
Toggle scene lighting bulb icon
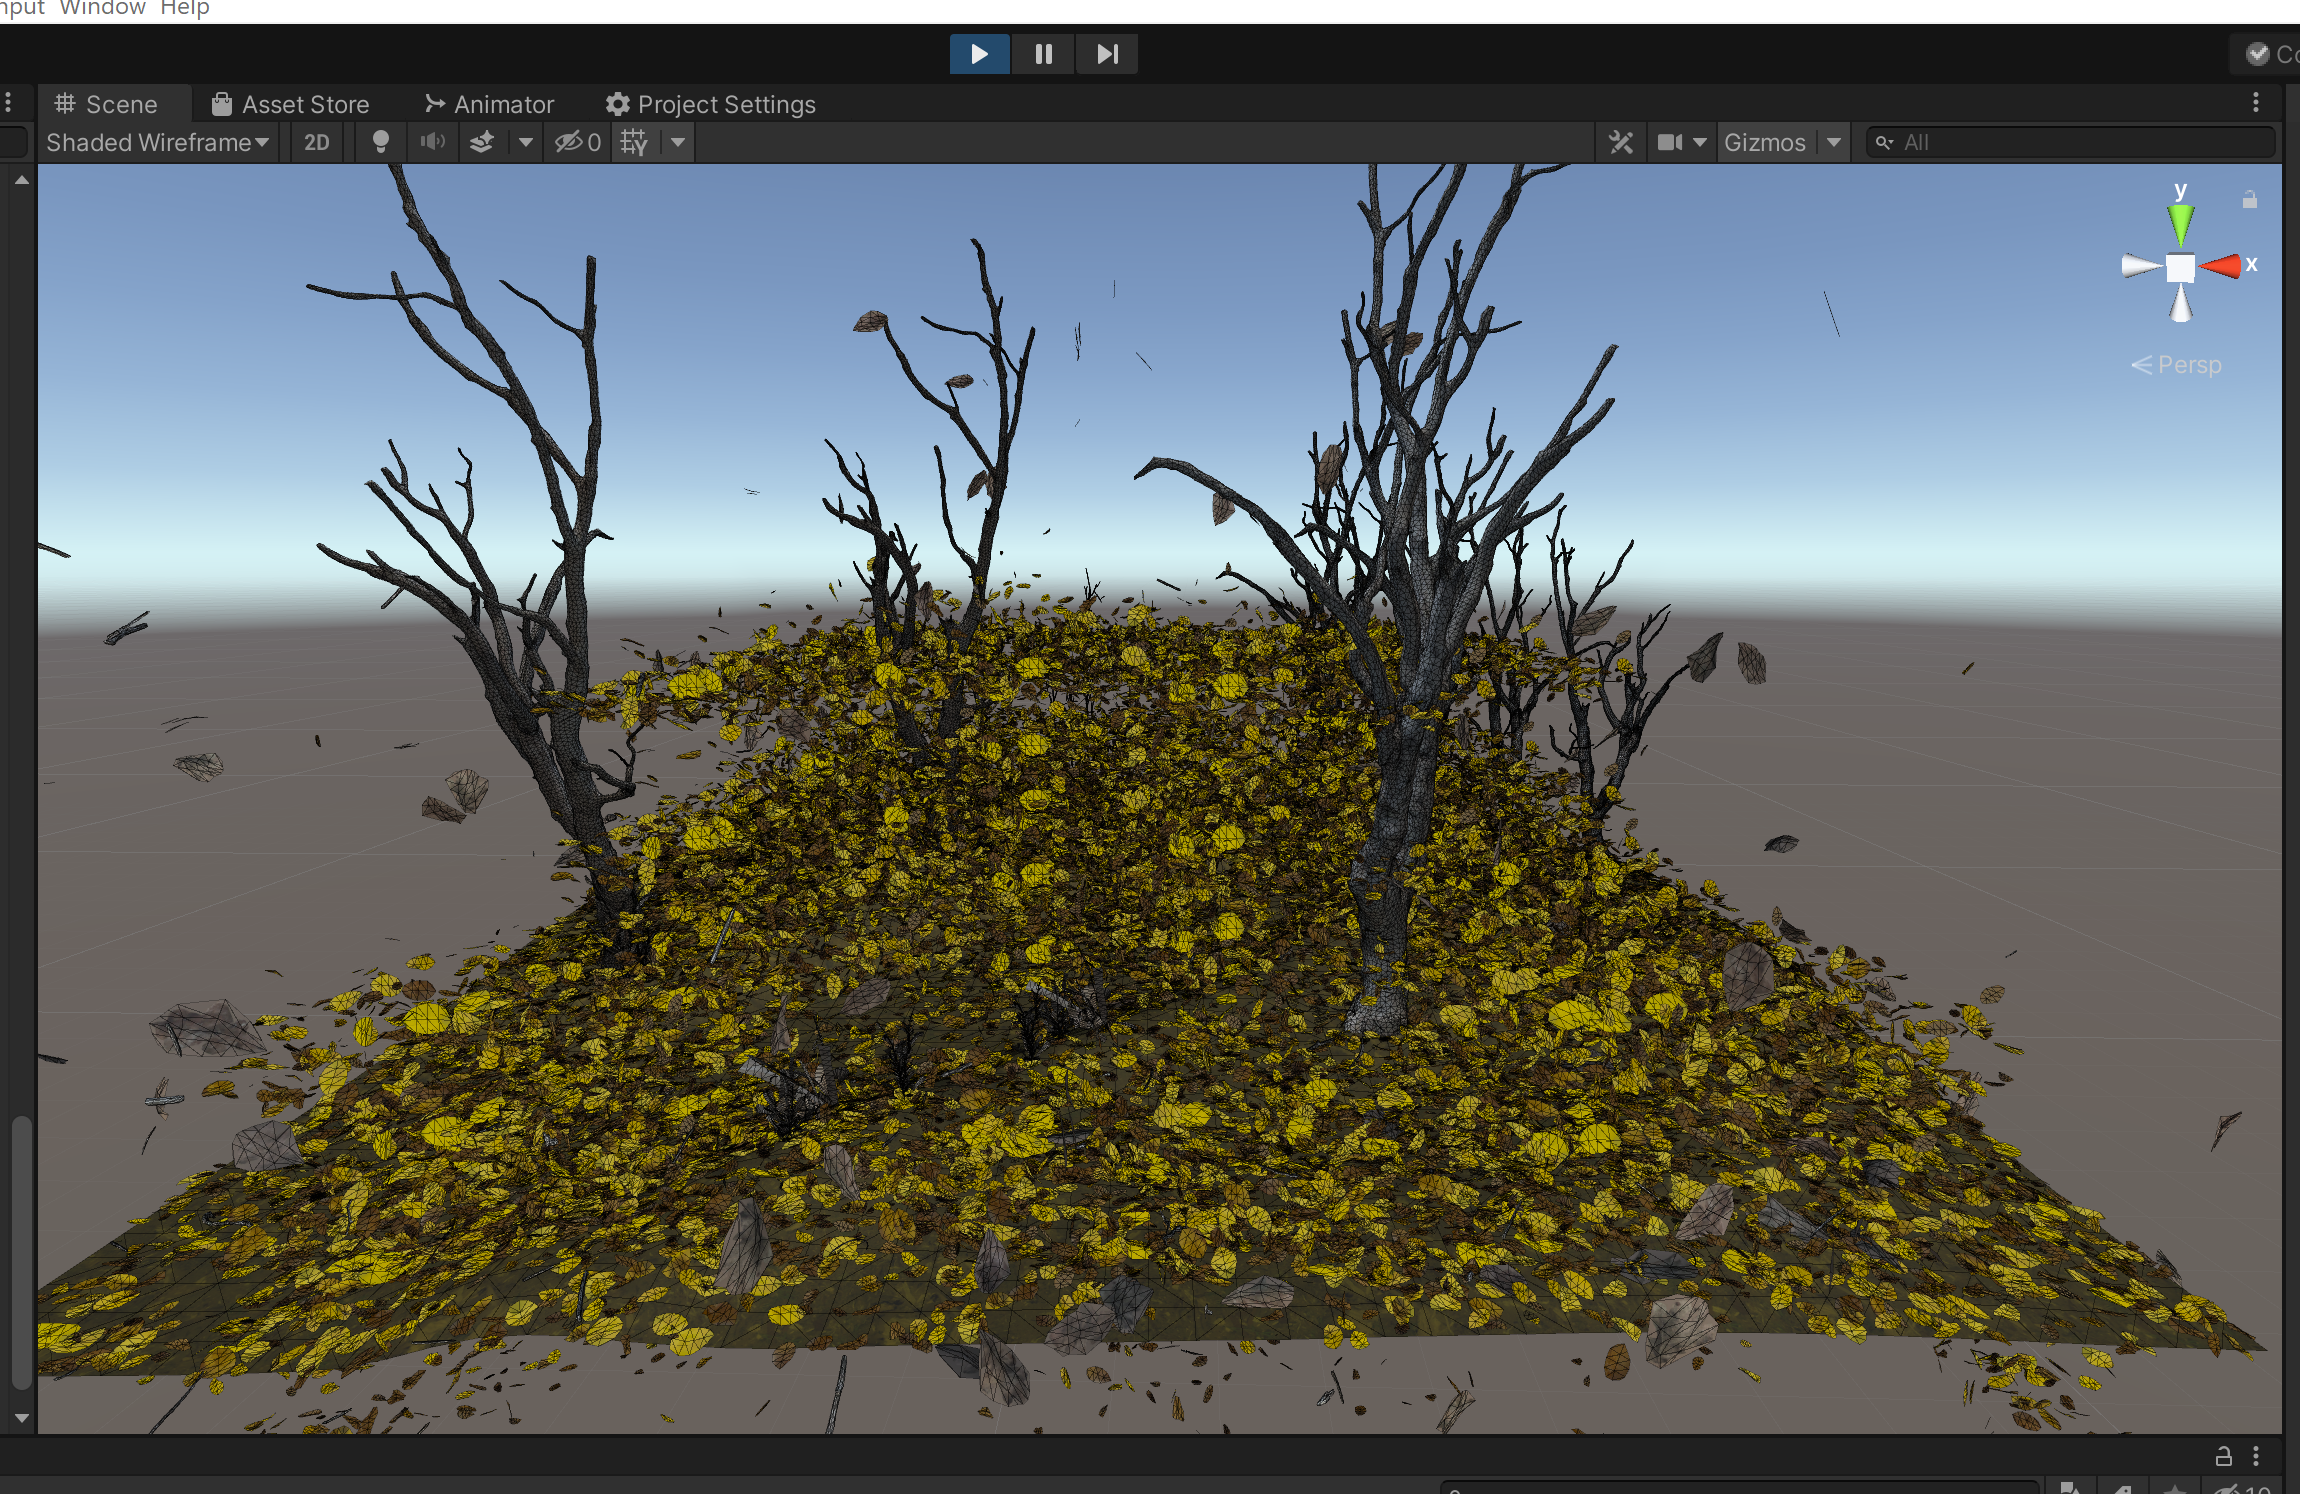[380, 142]
